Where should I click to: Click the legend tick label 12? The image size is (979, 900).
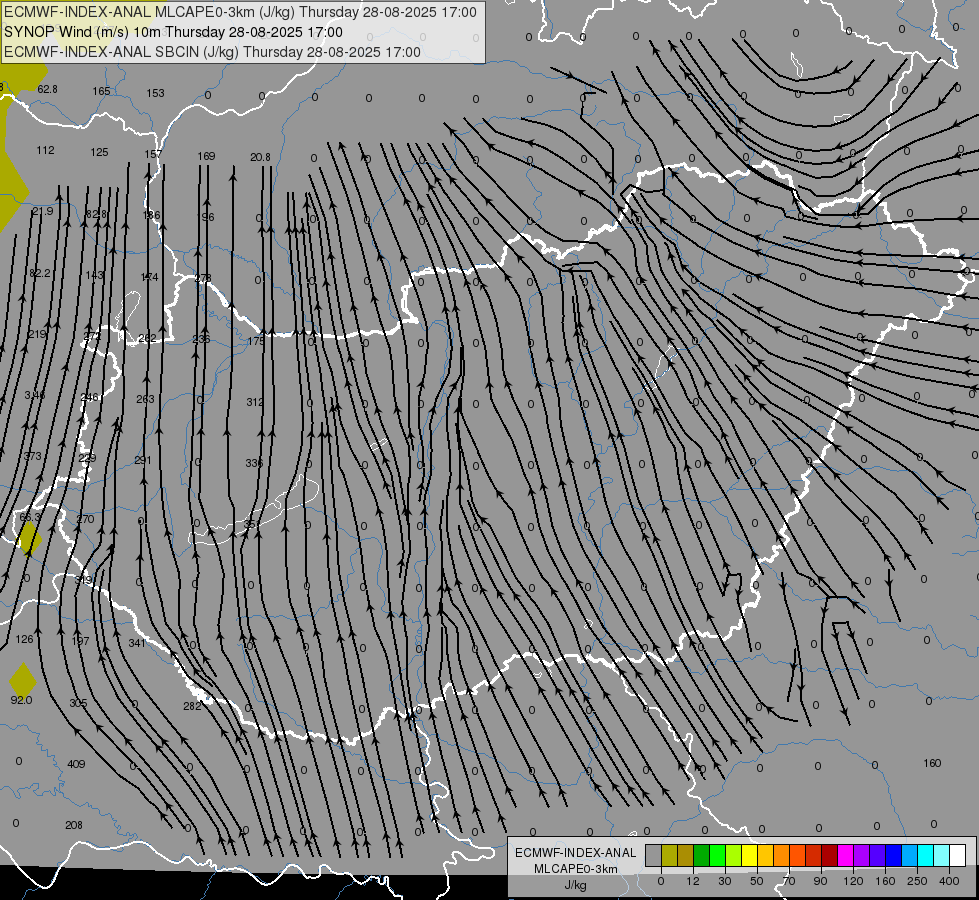point(692,881)
